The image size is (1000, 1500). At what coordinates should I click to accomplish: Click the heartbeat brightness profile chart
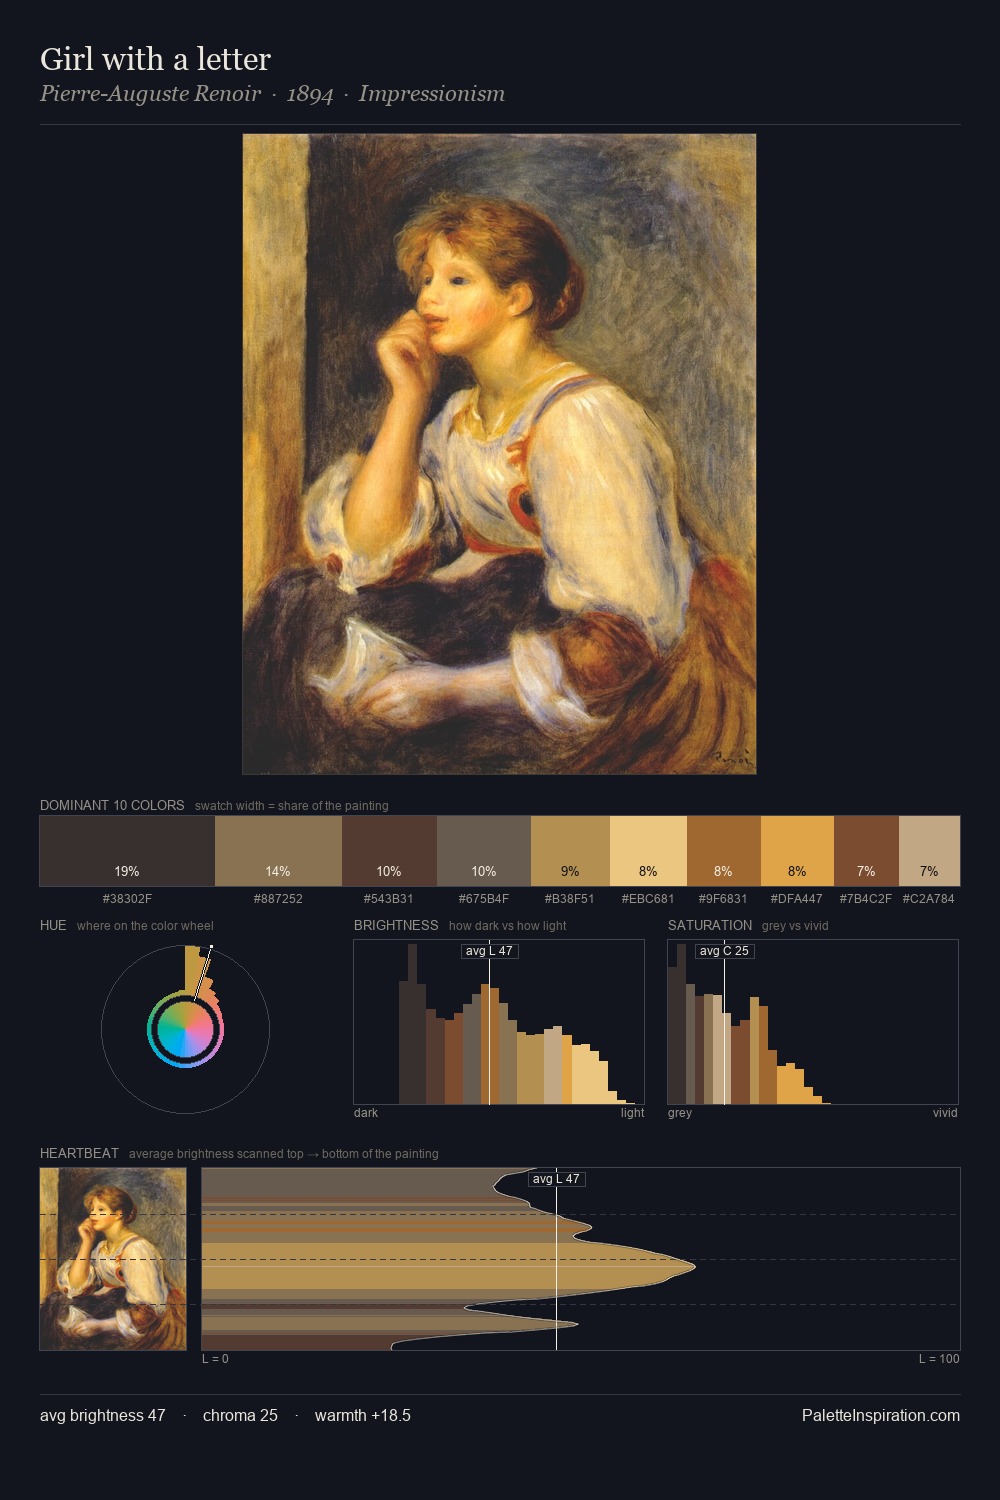(x=581, y=1259)
